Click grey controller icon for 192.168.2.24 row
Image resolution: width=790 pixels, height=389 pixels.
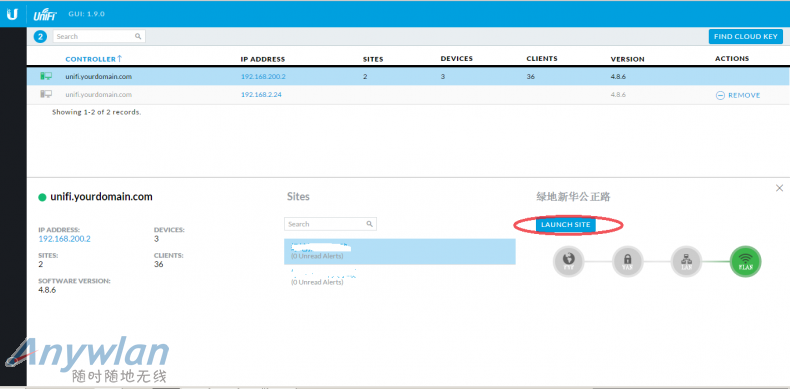[46, 94]
